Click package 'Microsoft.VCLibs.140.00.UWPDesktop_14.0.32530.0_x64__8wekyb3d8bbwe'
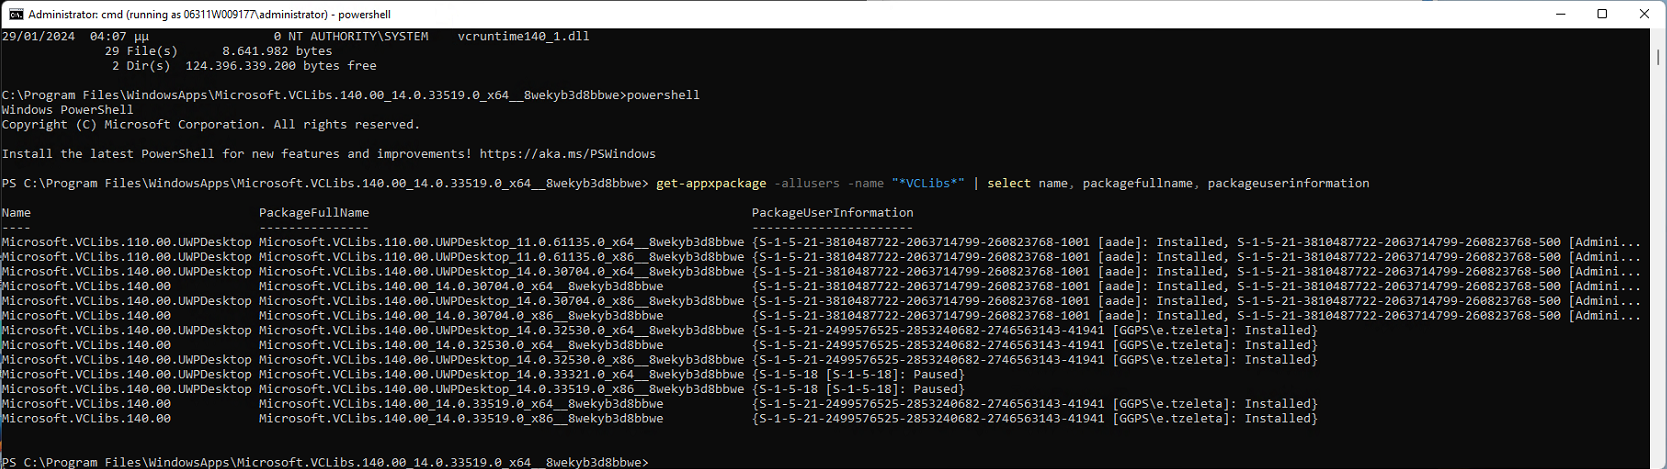Screen dimensions: 1667x469 (501, 330)
